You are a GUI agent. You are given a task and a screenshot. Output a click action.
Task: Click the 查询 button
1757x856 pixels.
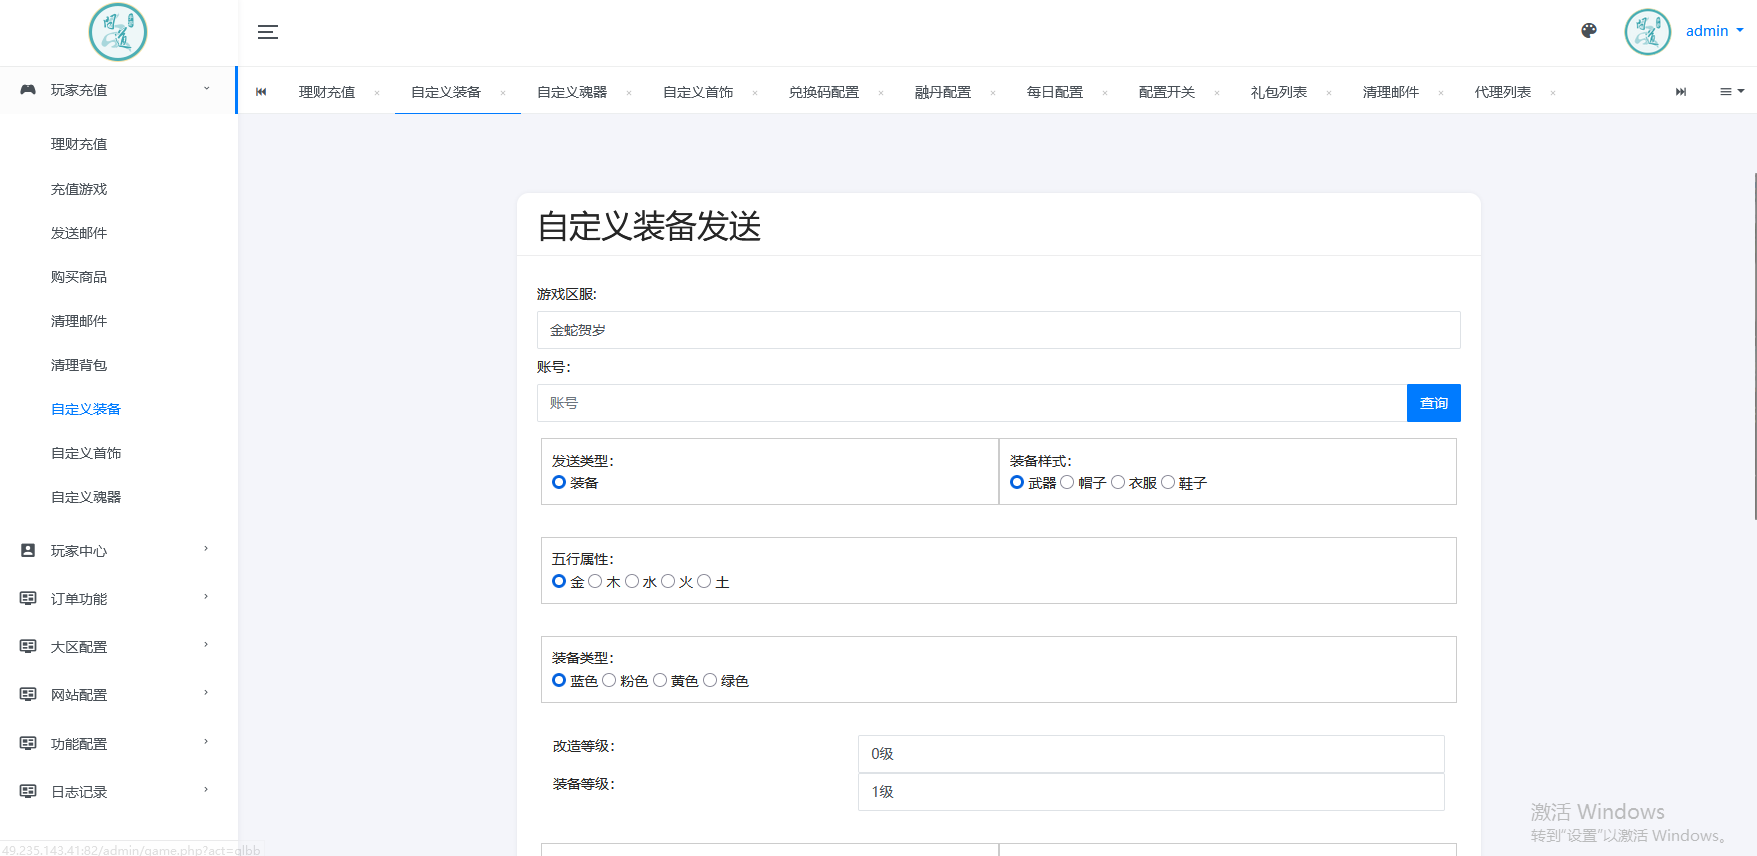click(x=1433, y=403)
